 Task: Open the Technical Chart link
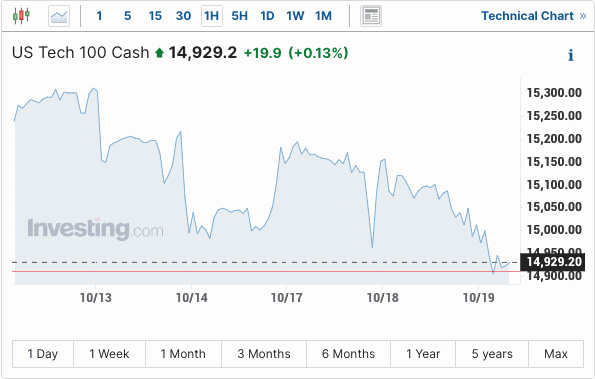click(x=534, y=16)
